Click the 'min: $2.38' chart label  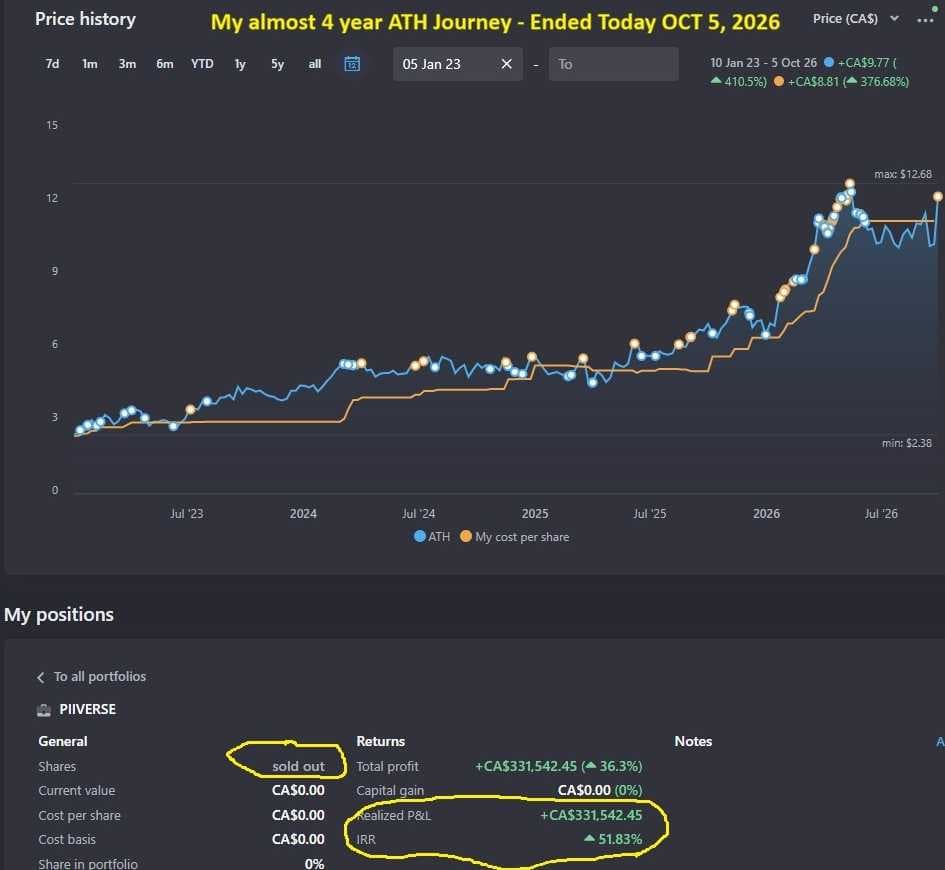pos(906,443)
